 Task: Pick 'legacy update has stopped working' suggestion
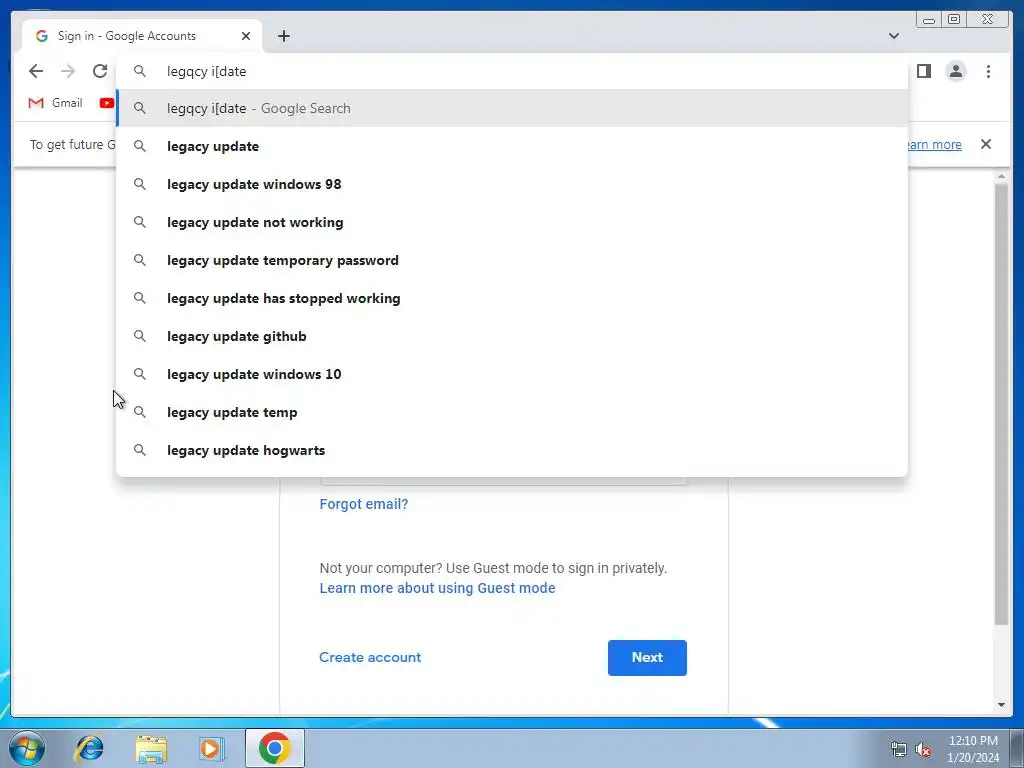(512, 298)
